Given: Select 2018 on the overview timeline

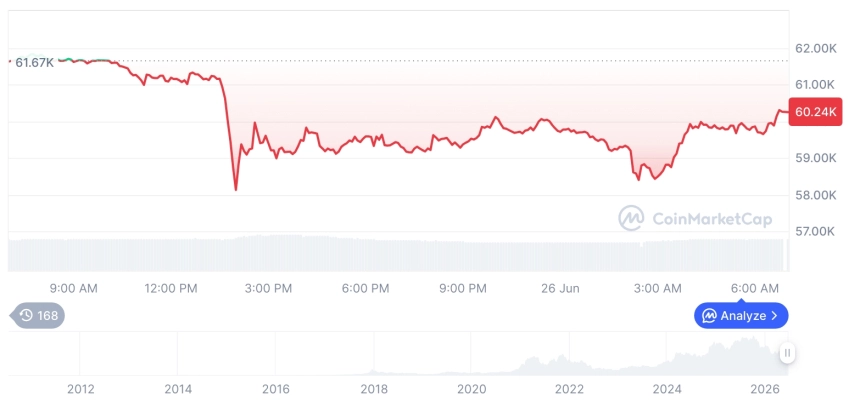Looking at the screenshot, I should (x=374, y=389).
